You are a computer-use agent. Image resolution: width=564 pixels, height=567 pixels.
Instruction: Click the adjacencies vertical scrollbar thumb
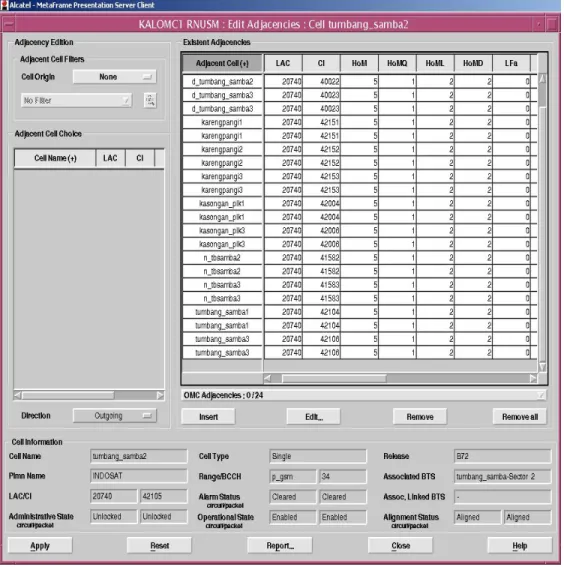point(542,95)
